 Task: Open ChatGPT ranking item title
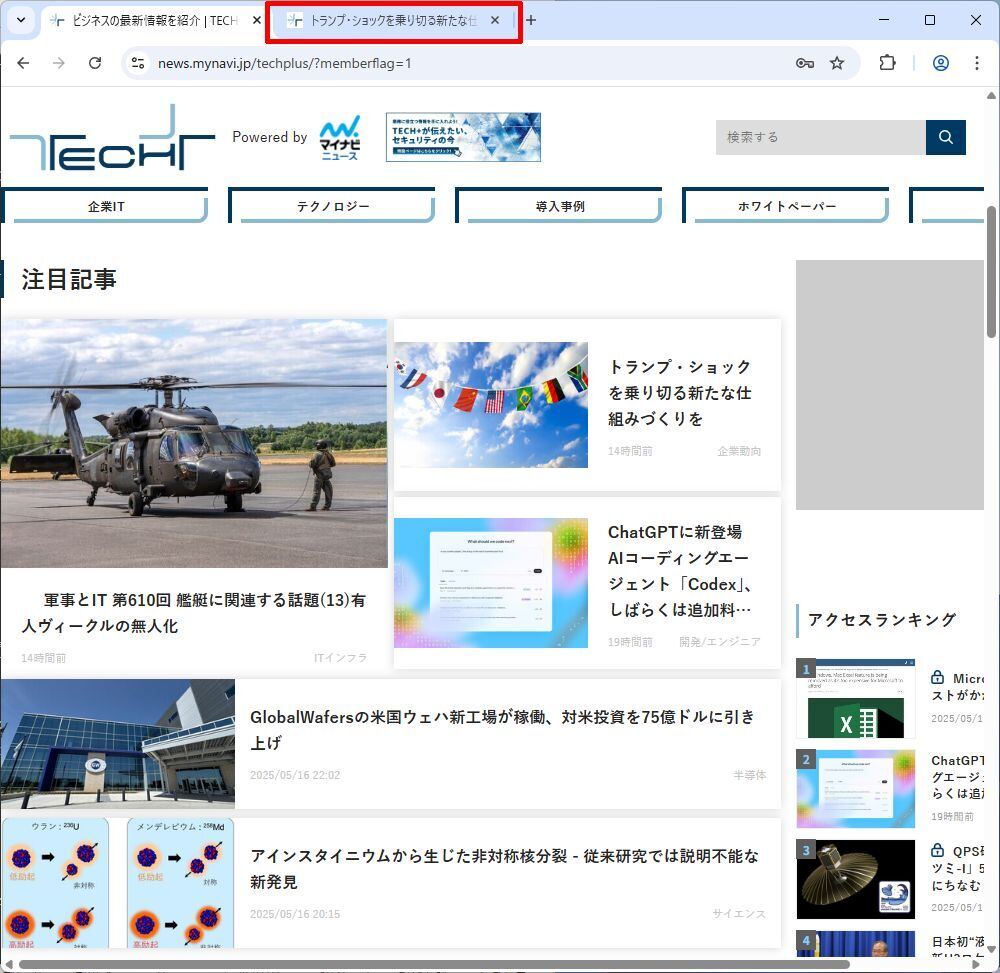click(x=957, y=777)
